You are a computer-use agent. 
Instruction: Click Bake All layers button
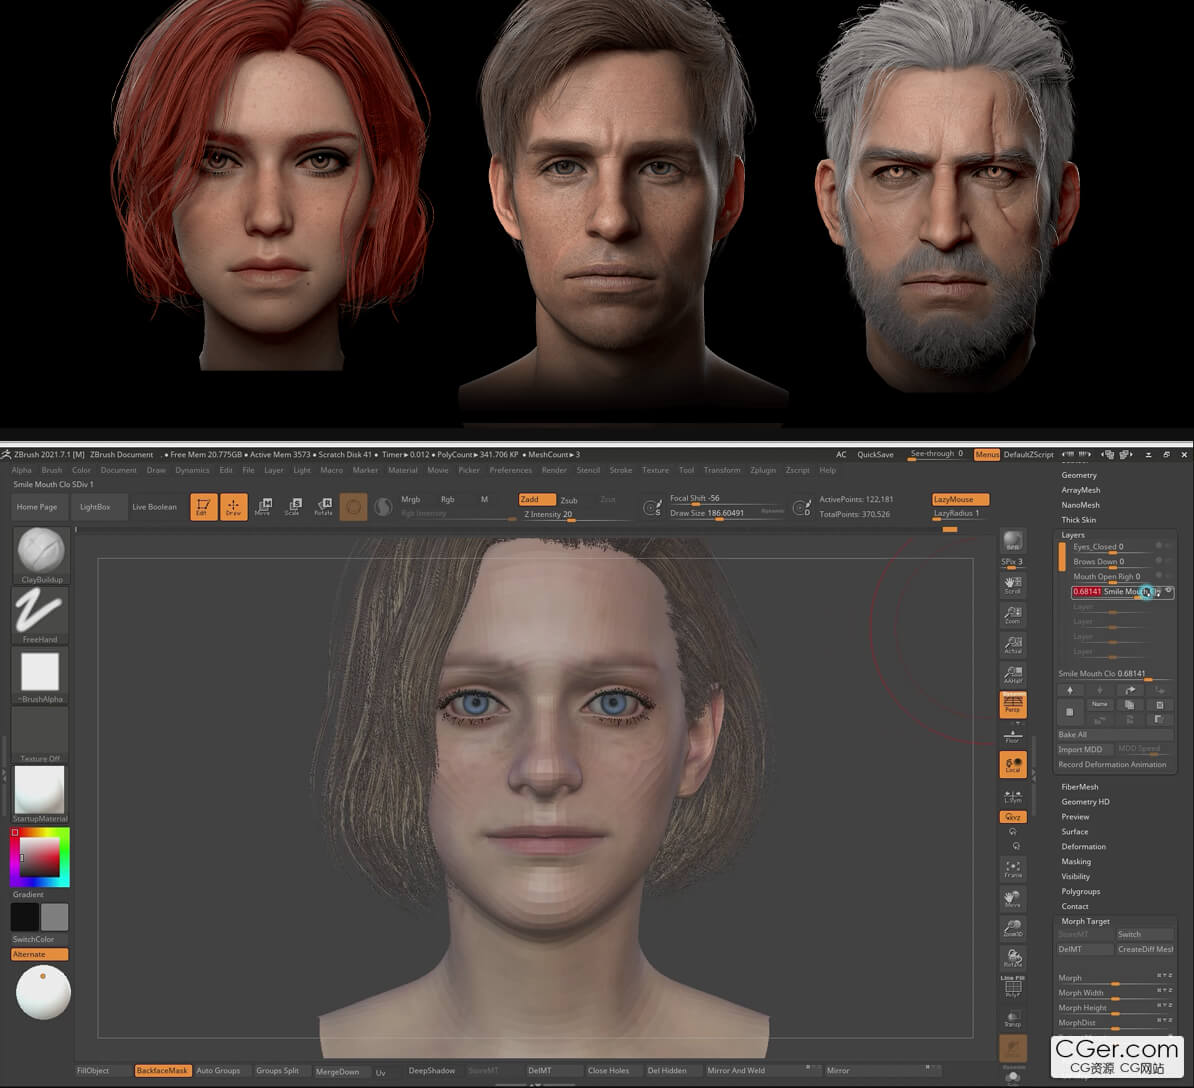[1115, 735]
